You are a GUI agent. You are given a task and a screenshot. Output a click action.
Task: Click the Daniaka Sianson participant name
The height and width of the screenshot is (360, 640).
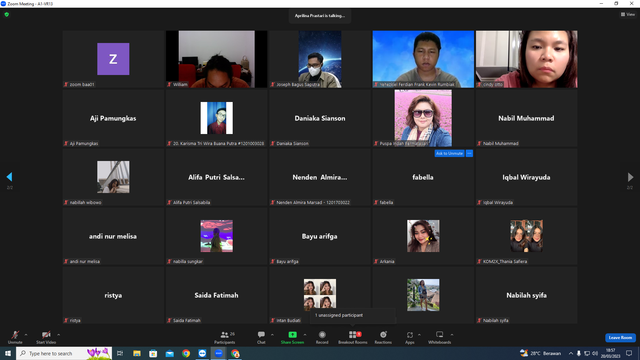(x=320, y=118)
